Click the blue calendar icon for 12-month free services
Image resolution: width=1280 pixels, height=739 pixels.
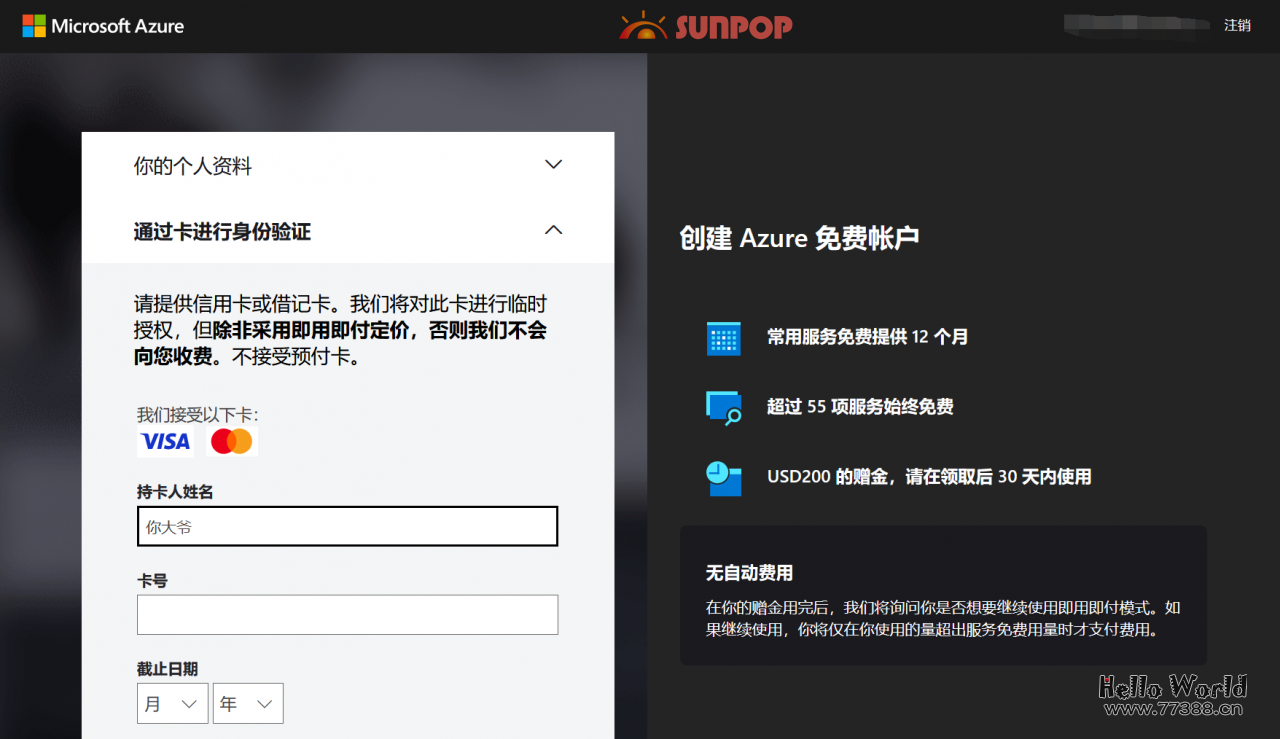pyautogui.click(x=723, y=337)
